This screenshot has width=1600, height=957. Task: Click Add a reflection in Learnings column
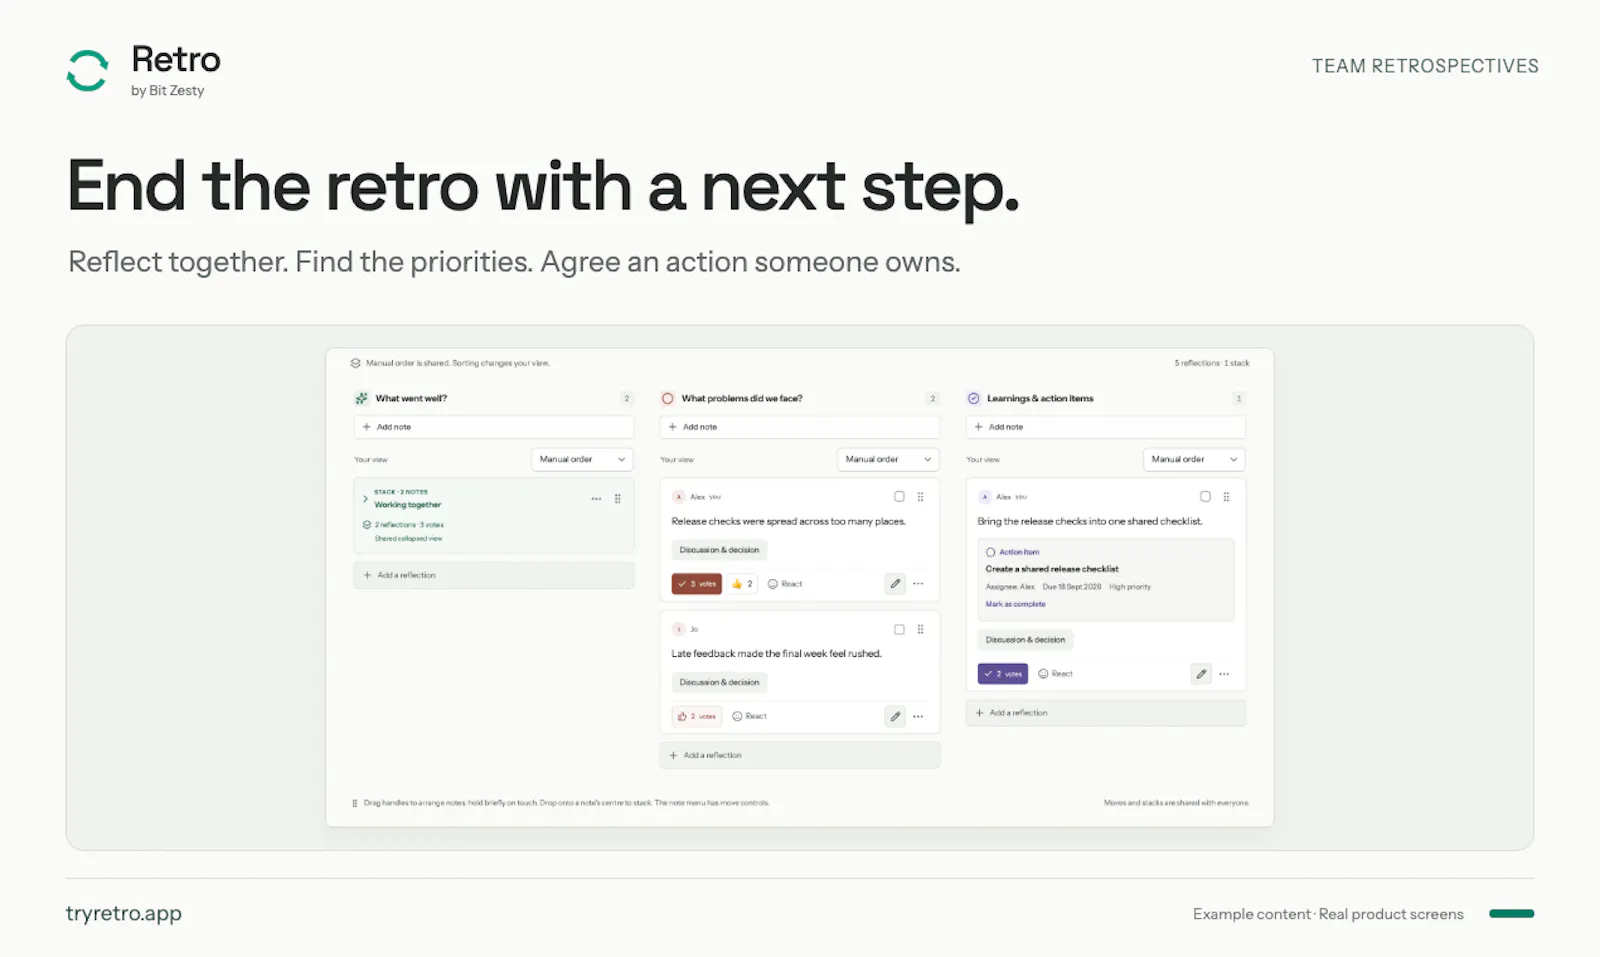[1106, 713]
